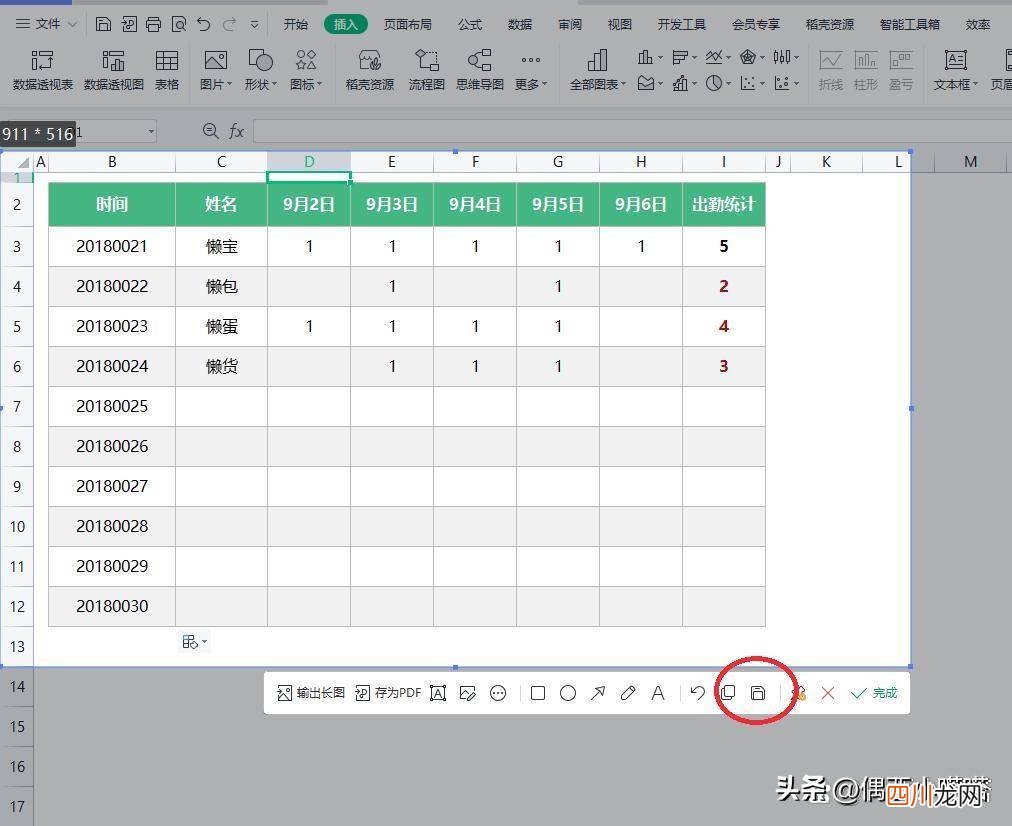The image size is (1012, 826).
Task: Select the text annotation tool A
Action: [658, 693]
